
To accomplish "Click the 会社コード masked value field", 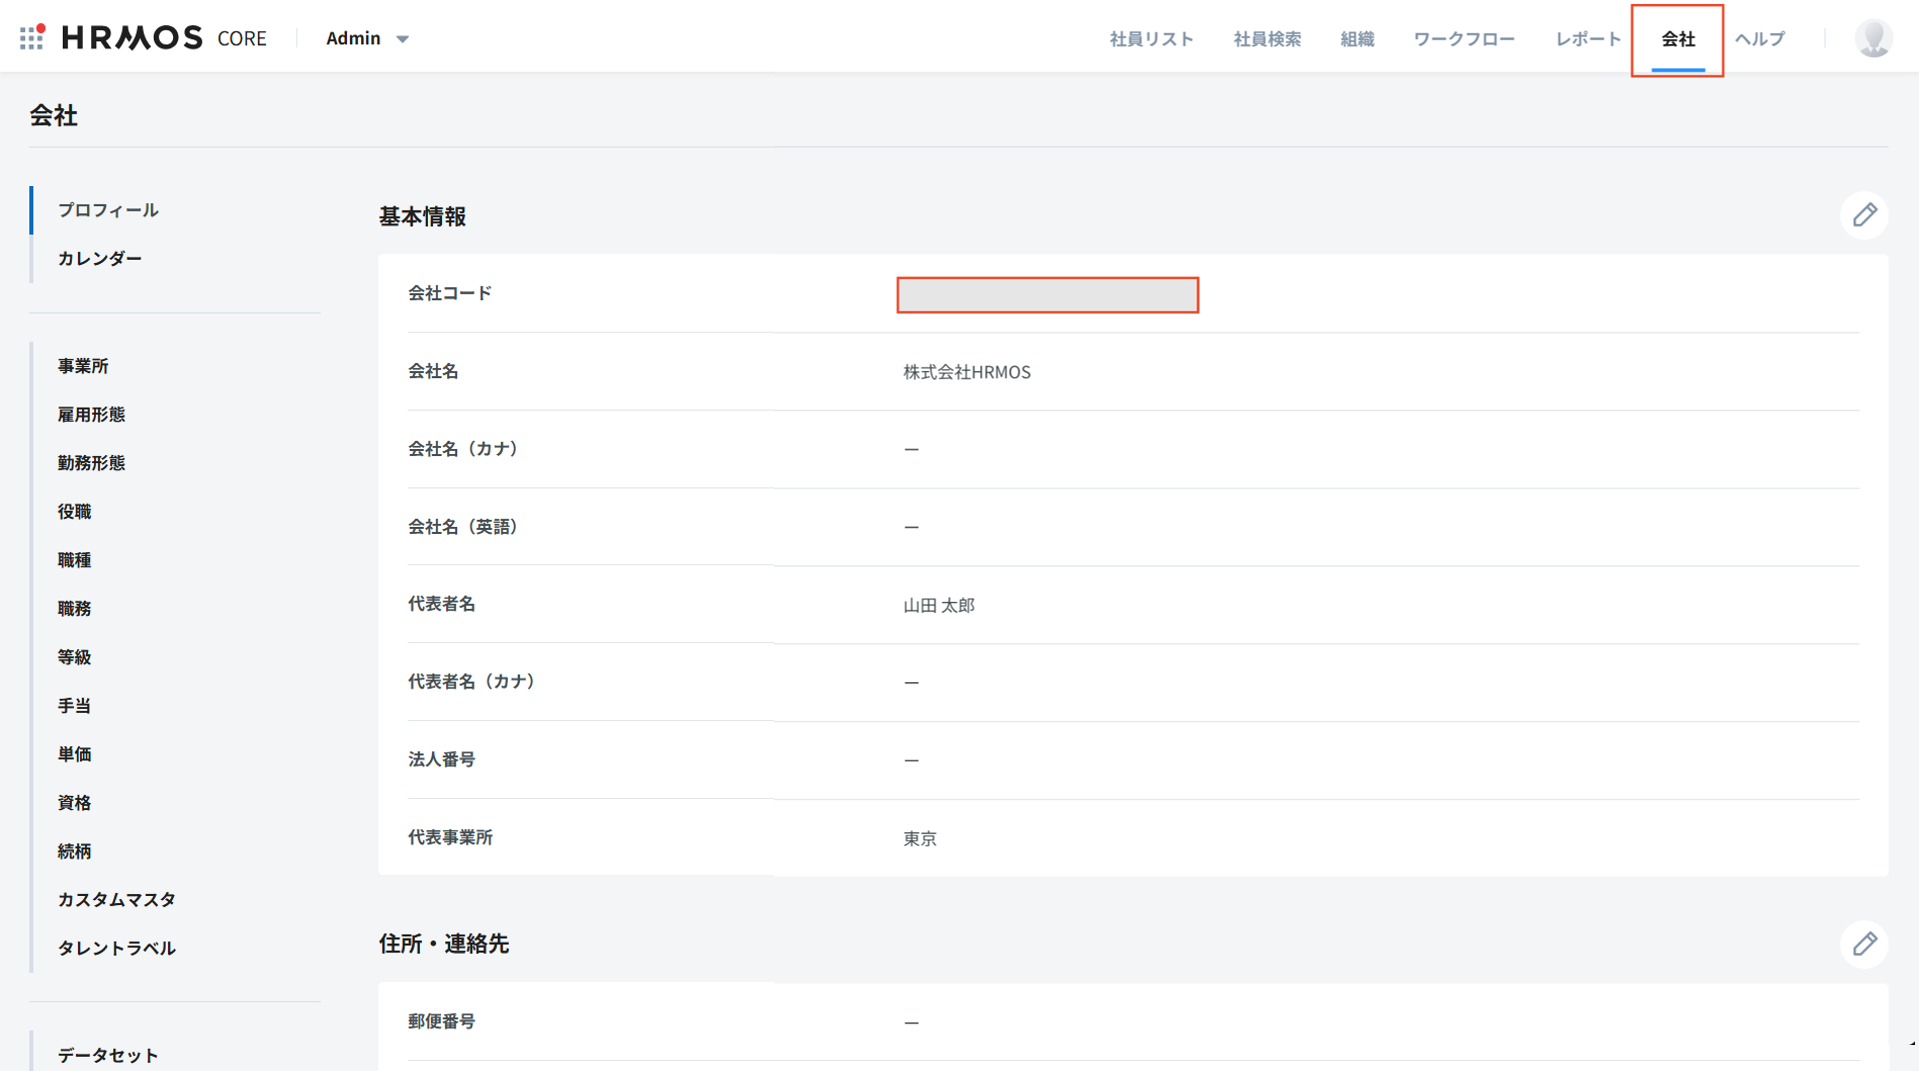I will pyautogui.click(x=1047, y=295).
